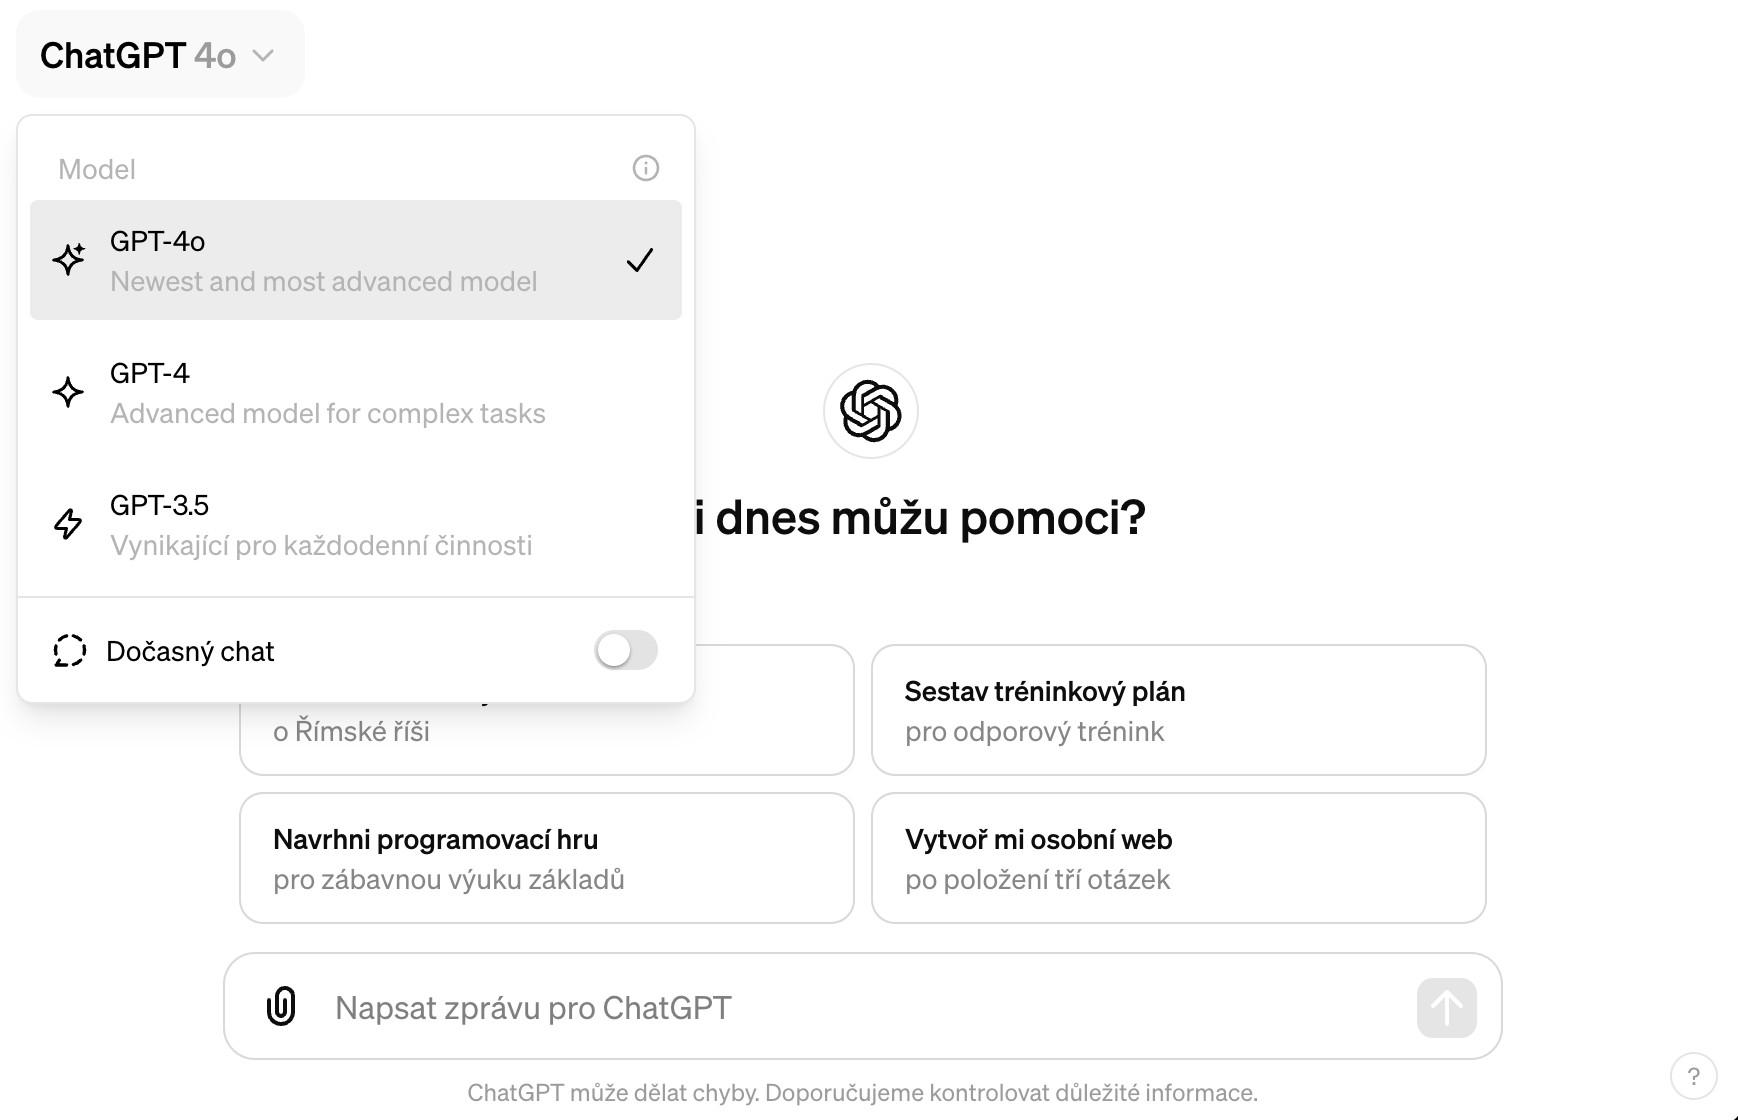The image size is (1738, 1120).
Task: Open the help question mark button
Action: click(1693, 1076)
